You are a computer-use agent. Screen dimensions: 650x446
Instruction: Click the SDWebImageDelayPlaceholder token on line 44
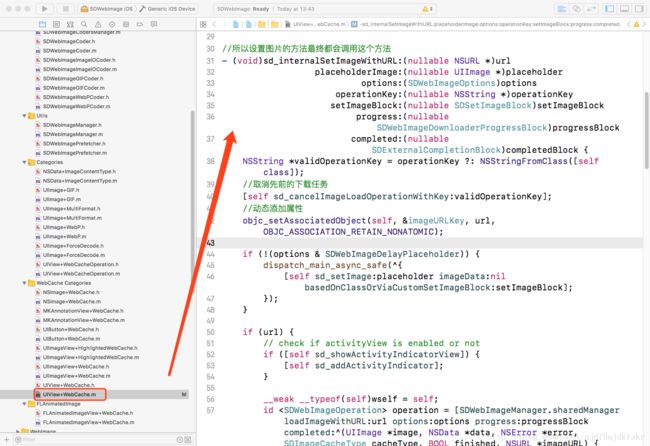(x=393, y=254)
